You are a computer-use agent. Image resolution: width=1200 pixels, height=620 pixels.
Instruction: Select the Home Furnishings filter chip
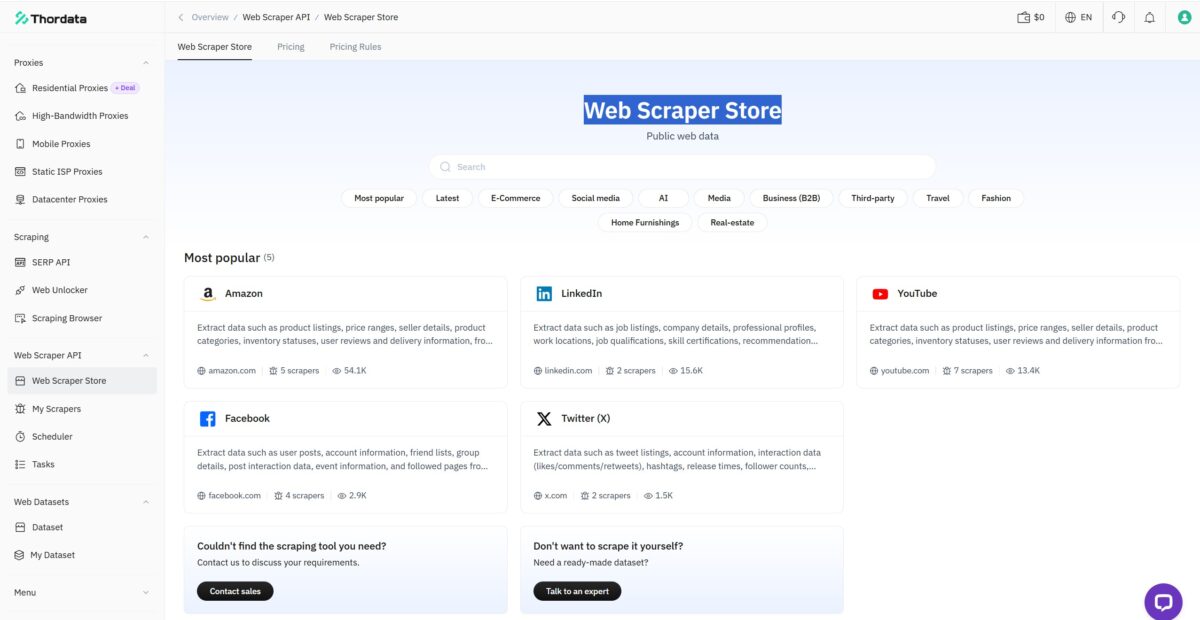point(645,223)
